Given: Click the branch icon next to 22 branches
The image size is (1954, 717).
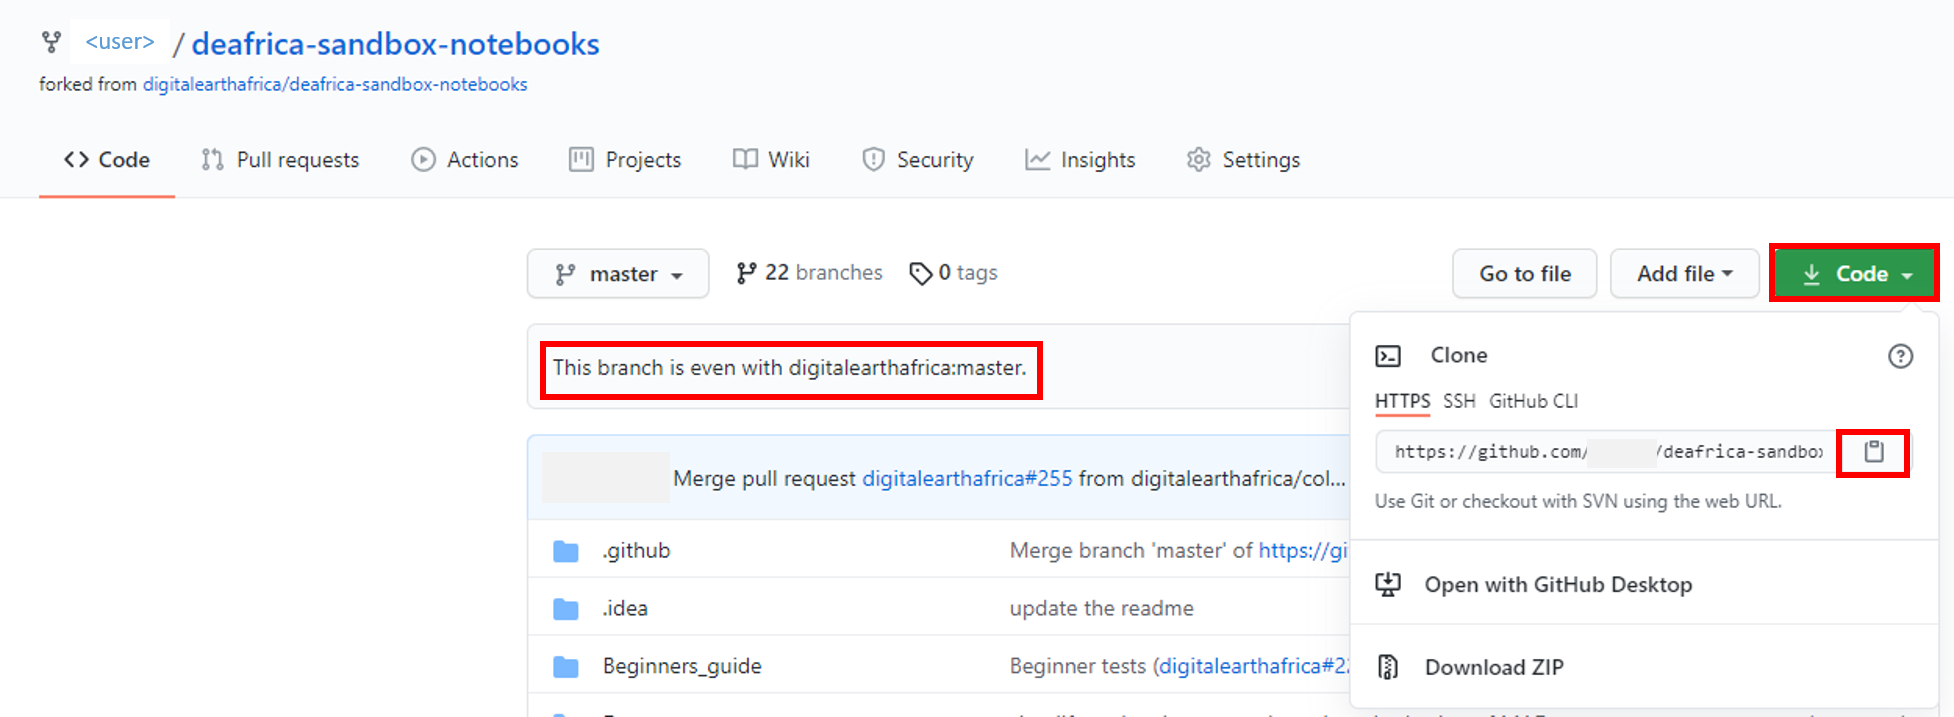Looking at the screenshot, I should tap(746, 273).
